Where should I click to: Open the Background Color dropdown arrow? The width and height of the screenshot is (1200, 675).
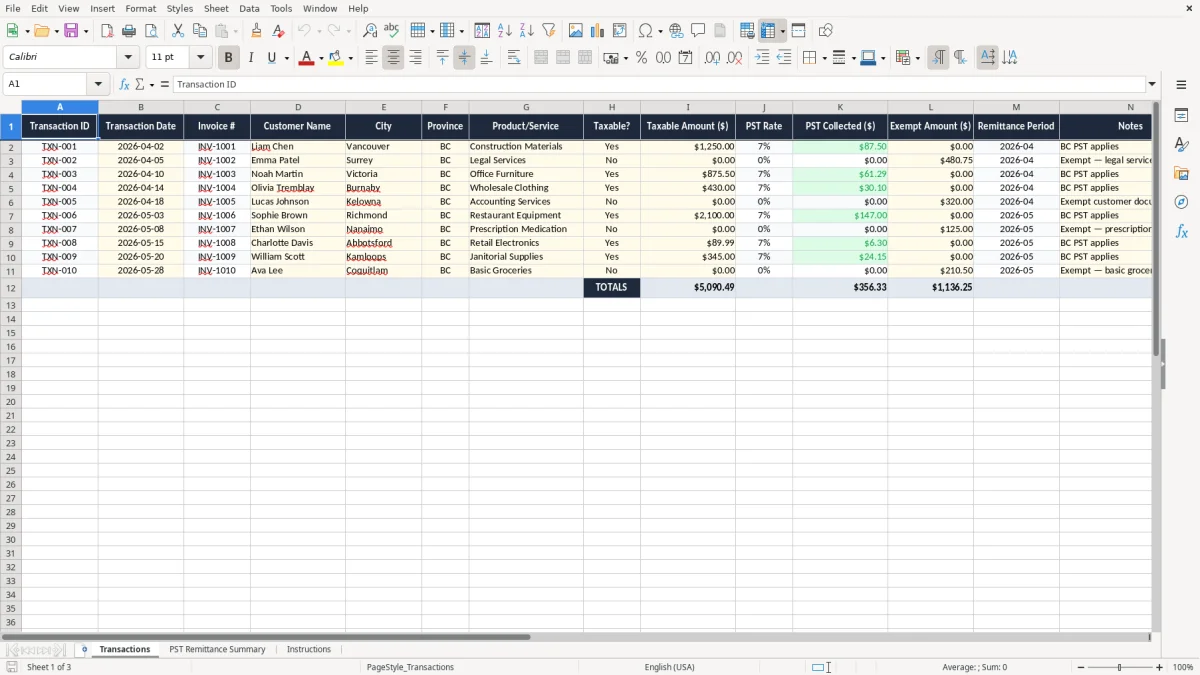coord(350,58)
